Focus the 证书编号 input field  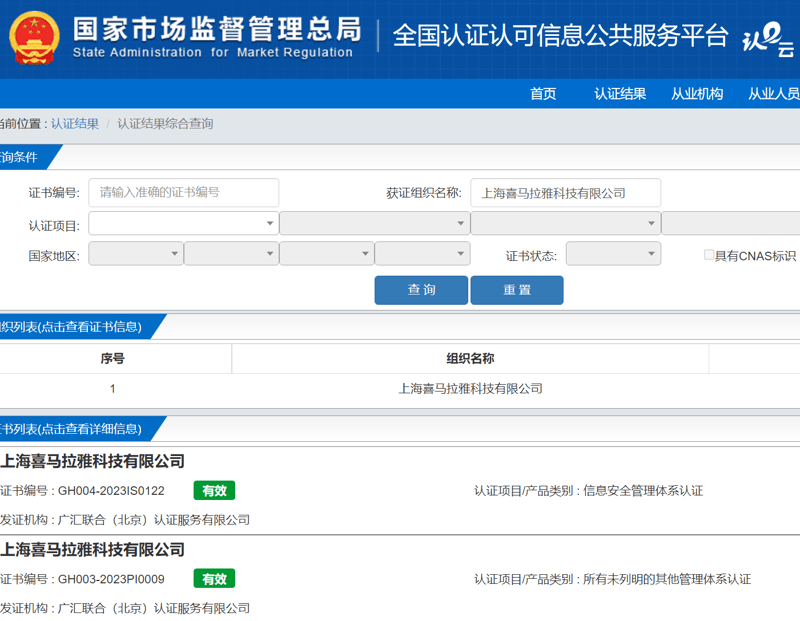tap(184, 192)
